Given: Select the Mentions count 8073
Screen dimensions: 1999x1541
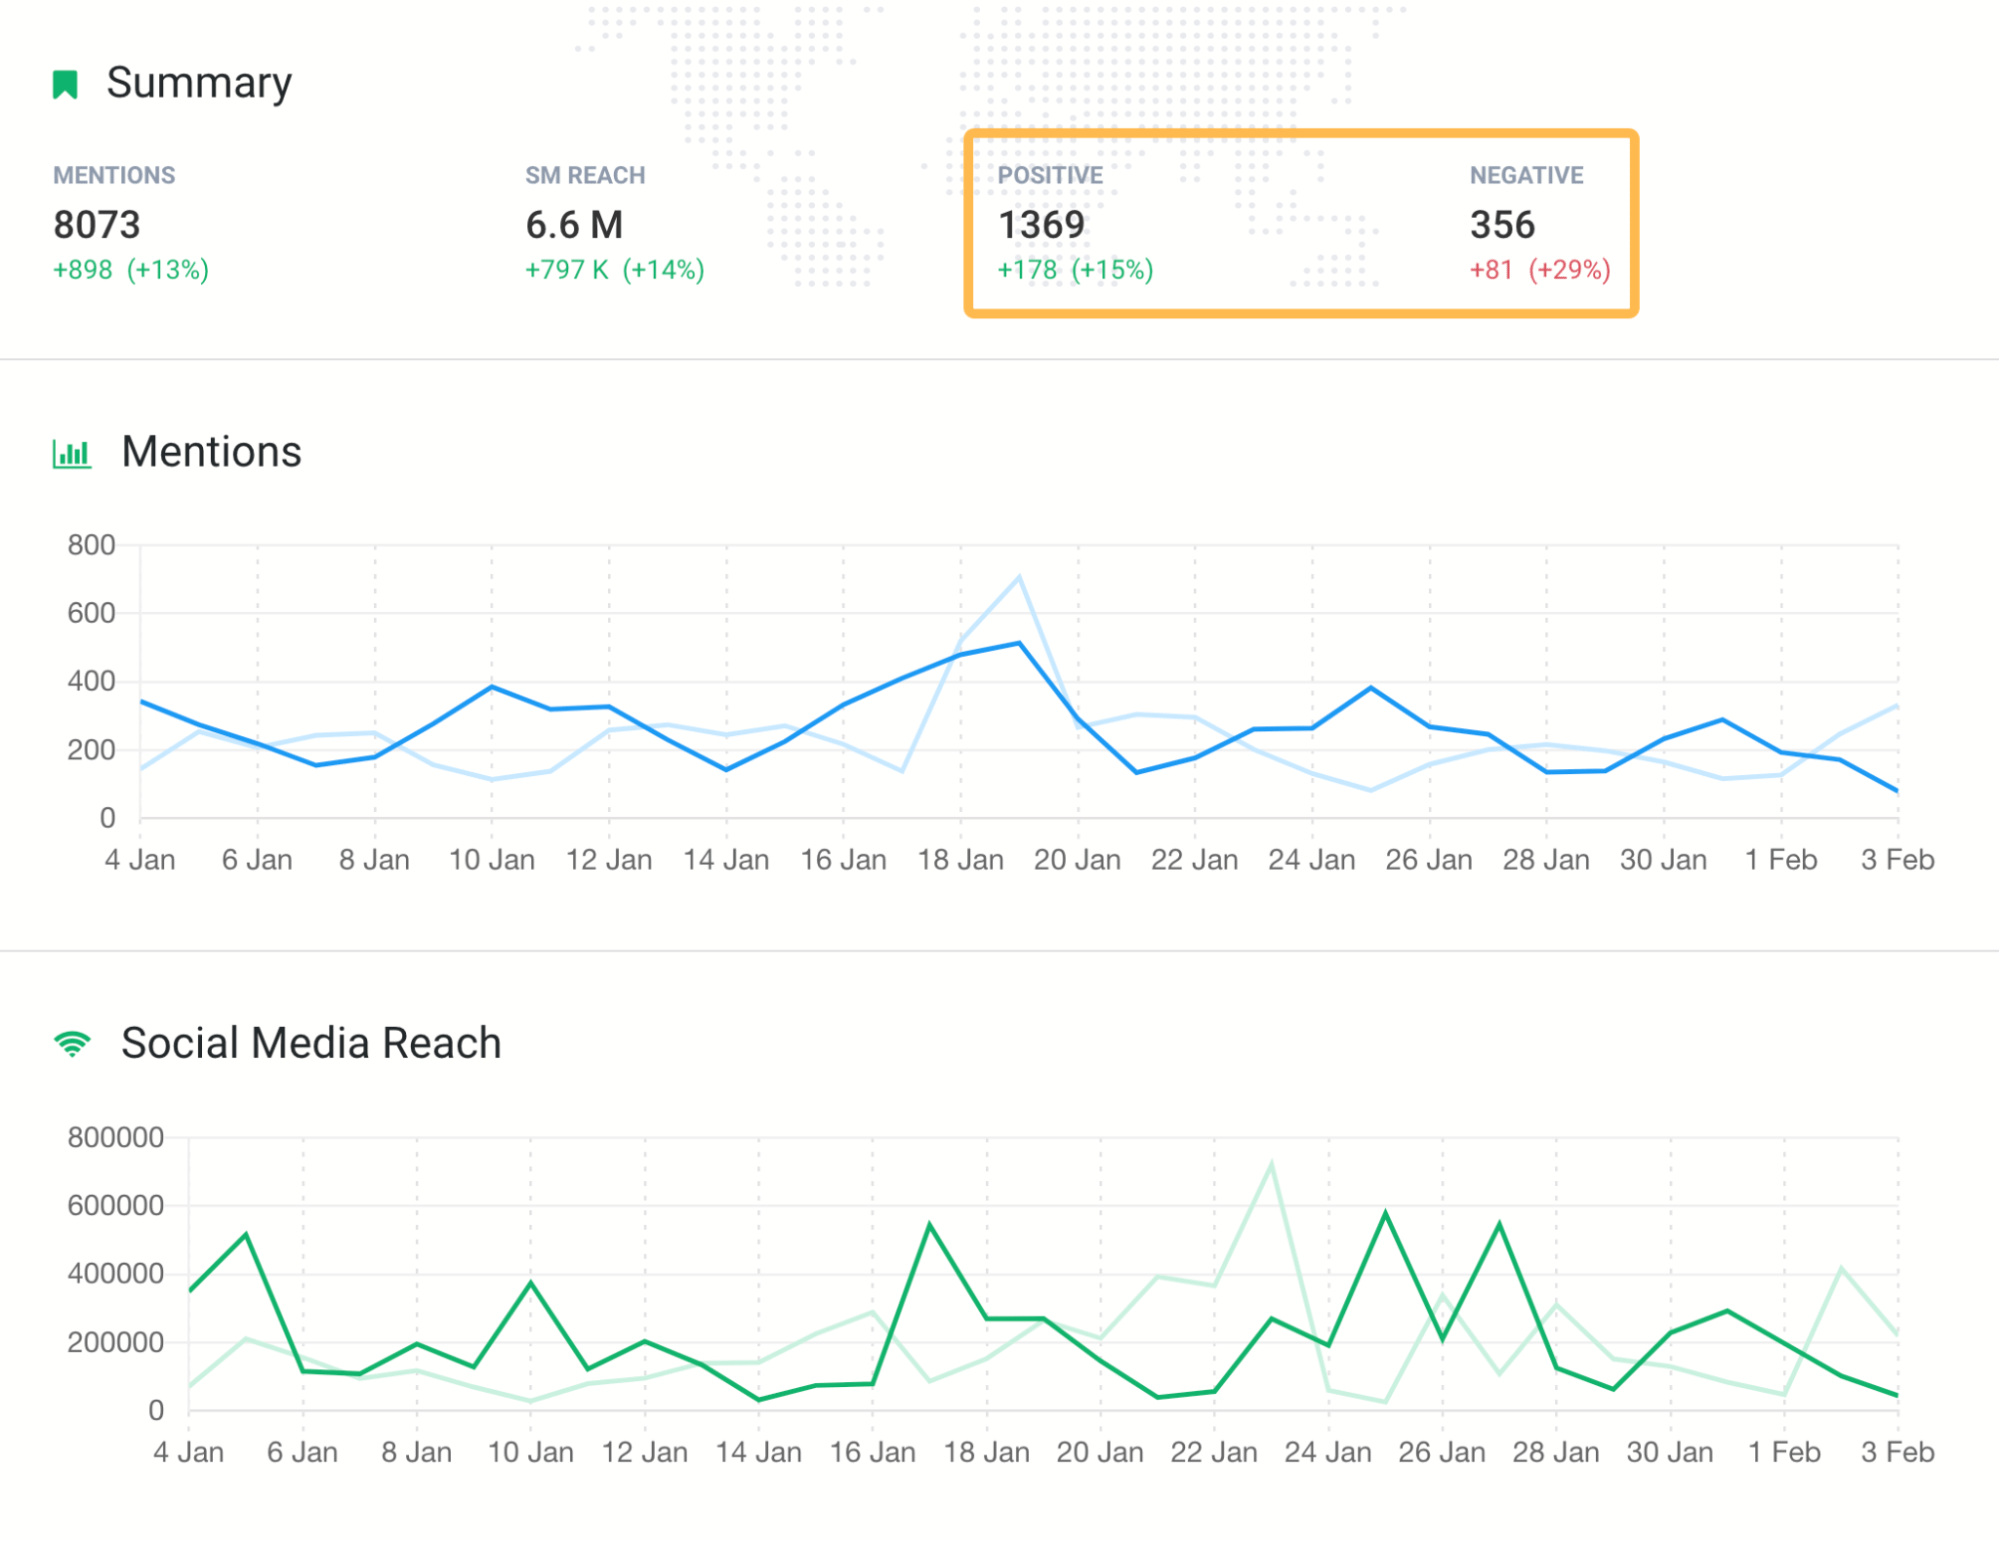Looking at the screenshot, I should click(97, 225).
